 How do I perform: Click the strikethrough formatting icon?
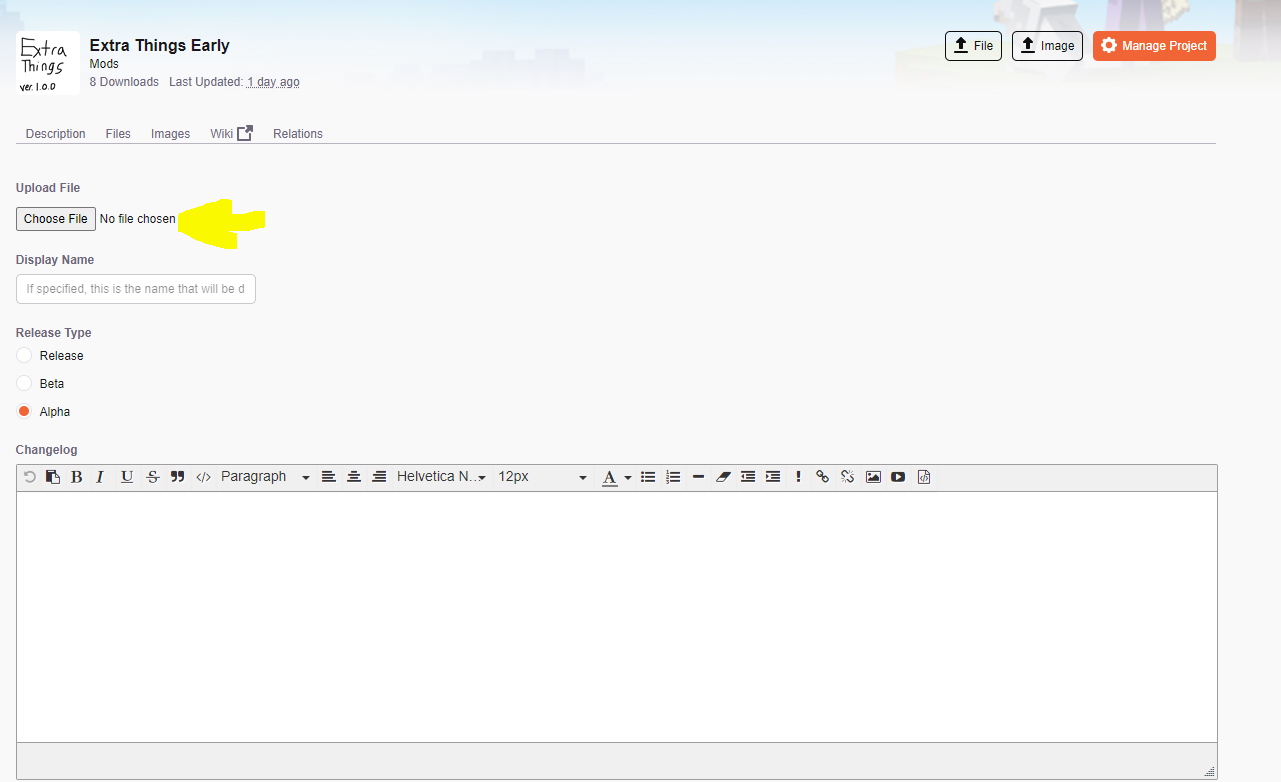pyautogui.click(x=152, y=477)
